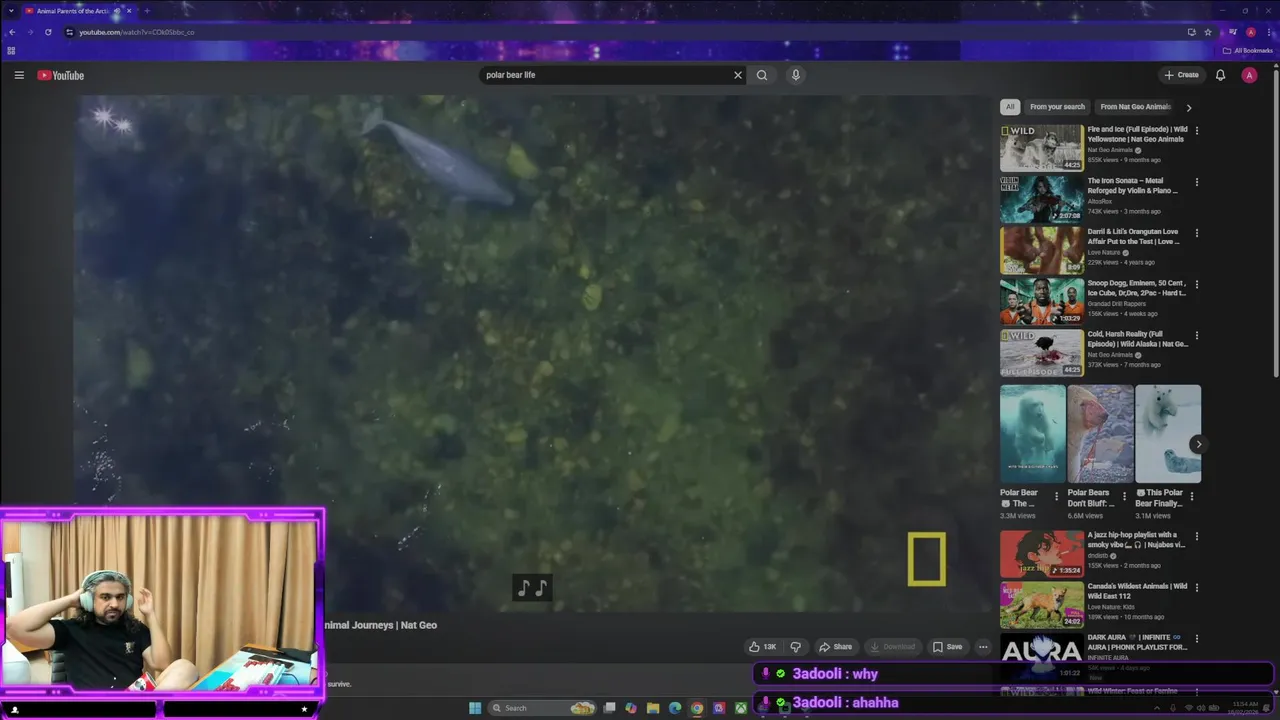This screenshot has width=1280, height=720.
Task: Reload the page in the browser
Action: pos(48,32)
